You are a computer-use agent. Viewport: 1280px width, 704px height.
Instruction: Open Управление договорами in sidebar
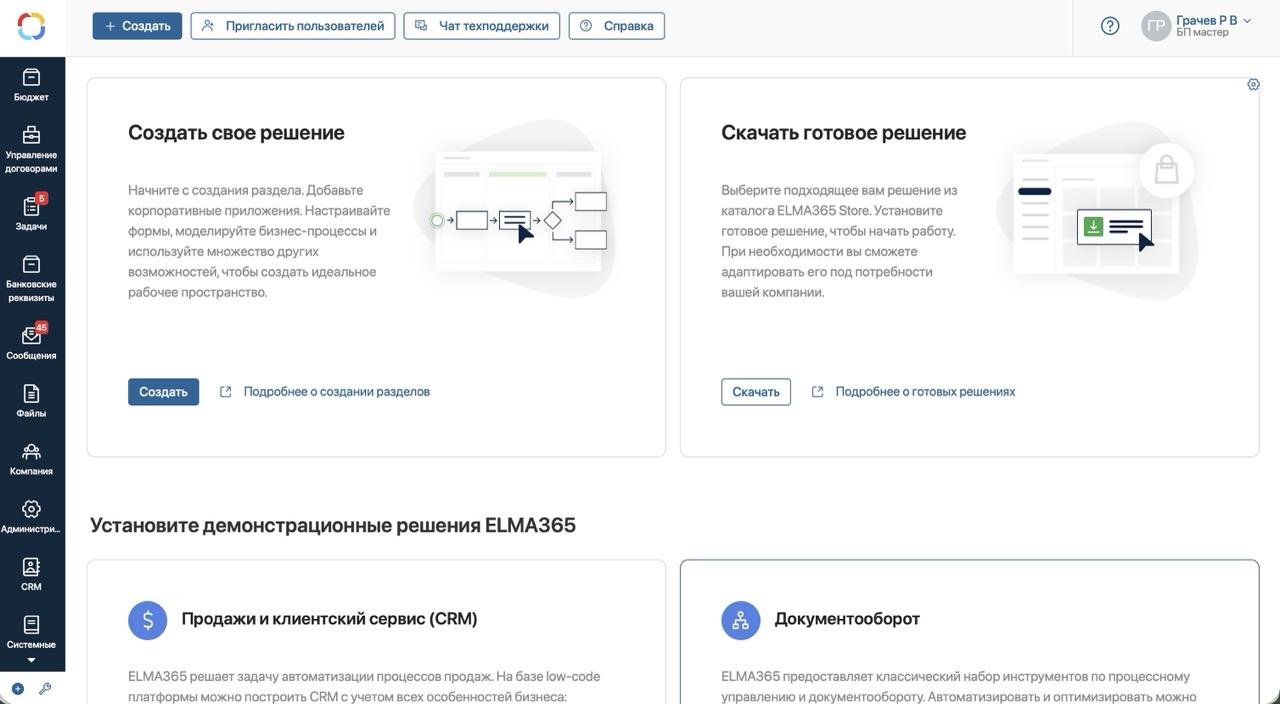point(31,150)
